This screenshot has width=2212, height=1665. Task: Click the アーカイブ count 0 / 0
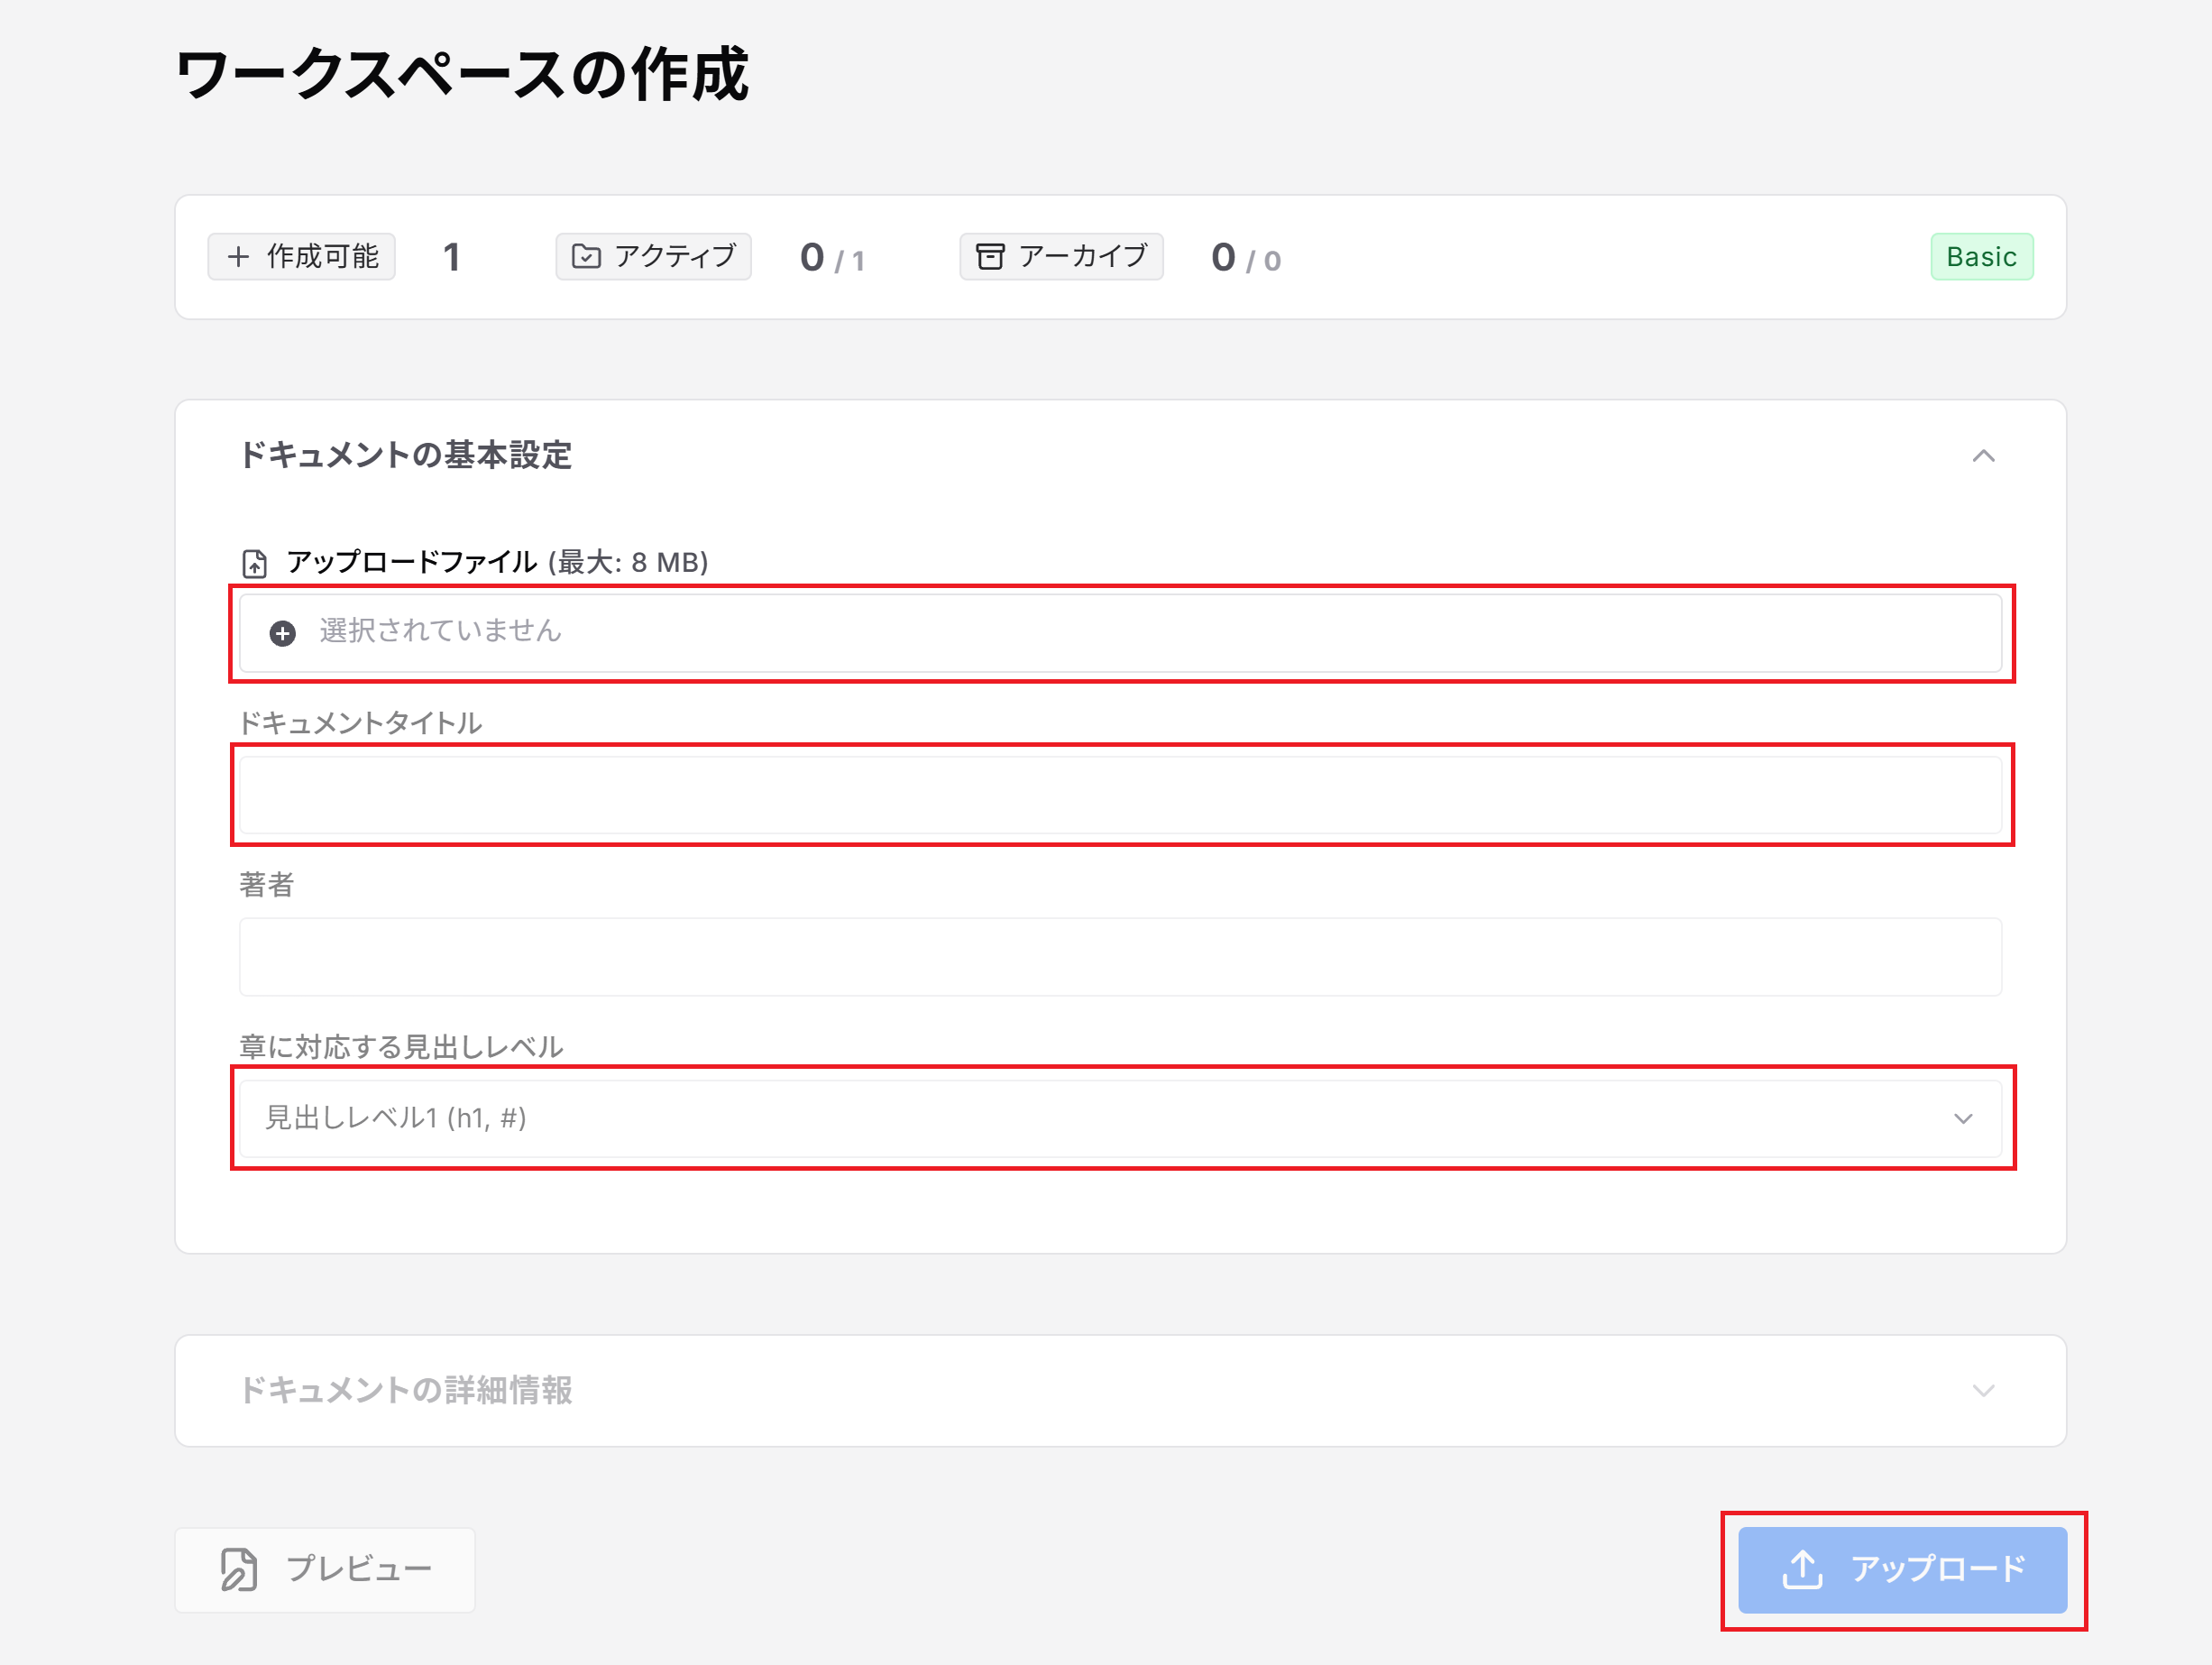point(1245,258)
